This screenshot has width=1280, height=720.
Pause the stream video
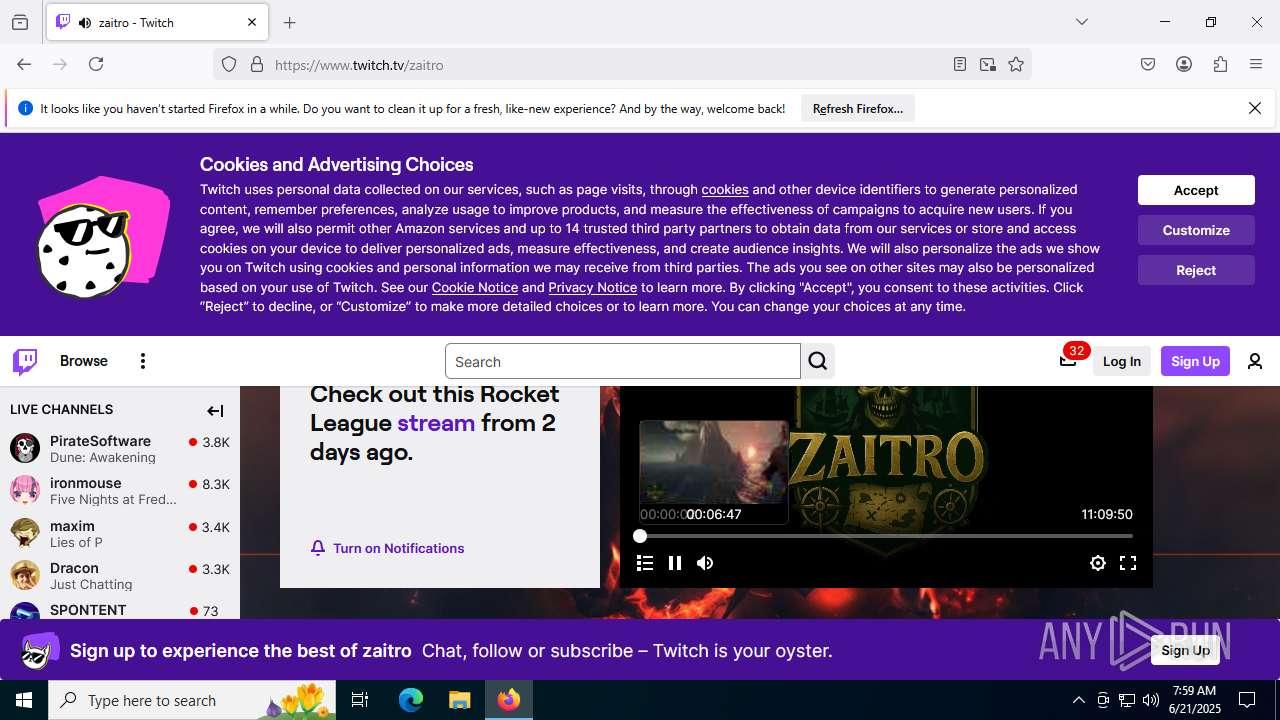click(x=675, y=563)
